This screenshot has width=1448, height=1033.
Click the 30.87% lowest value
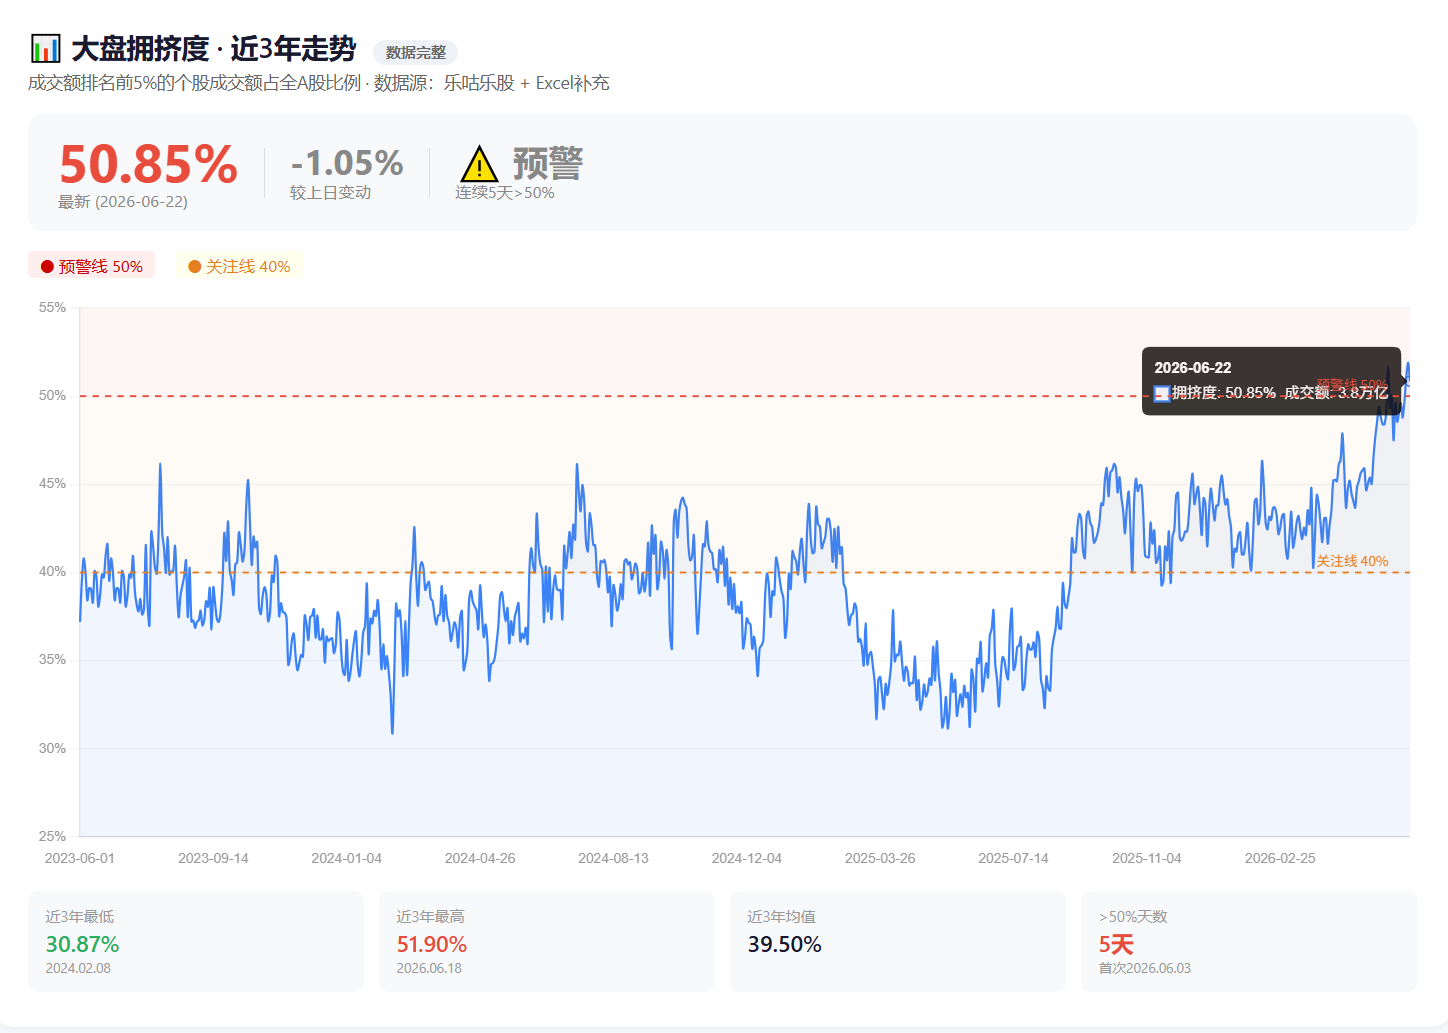pyautogui.click(x=83, y=944)
